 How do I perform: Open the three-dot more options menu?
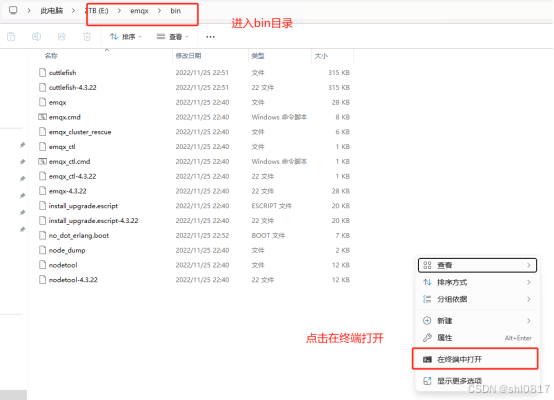(211, 37)
